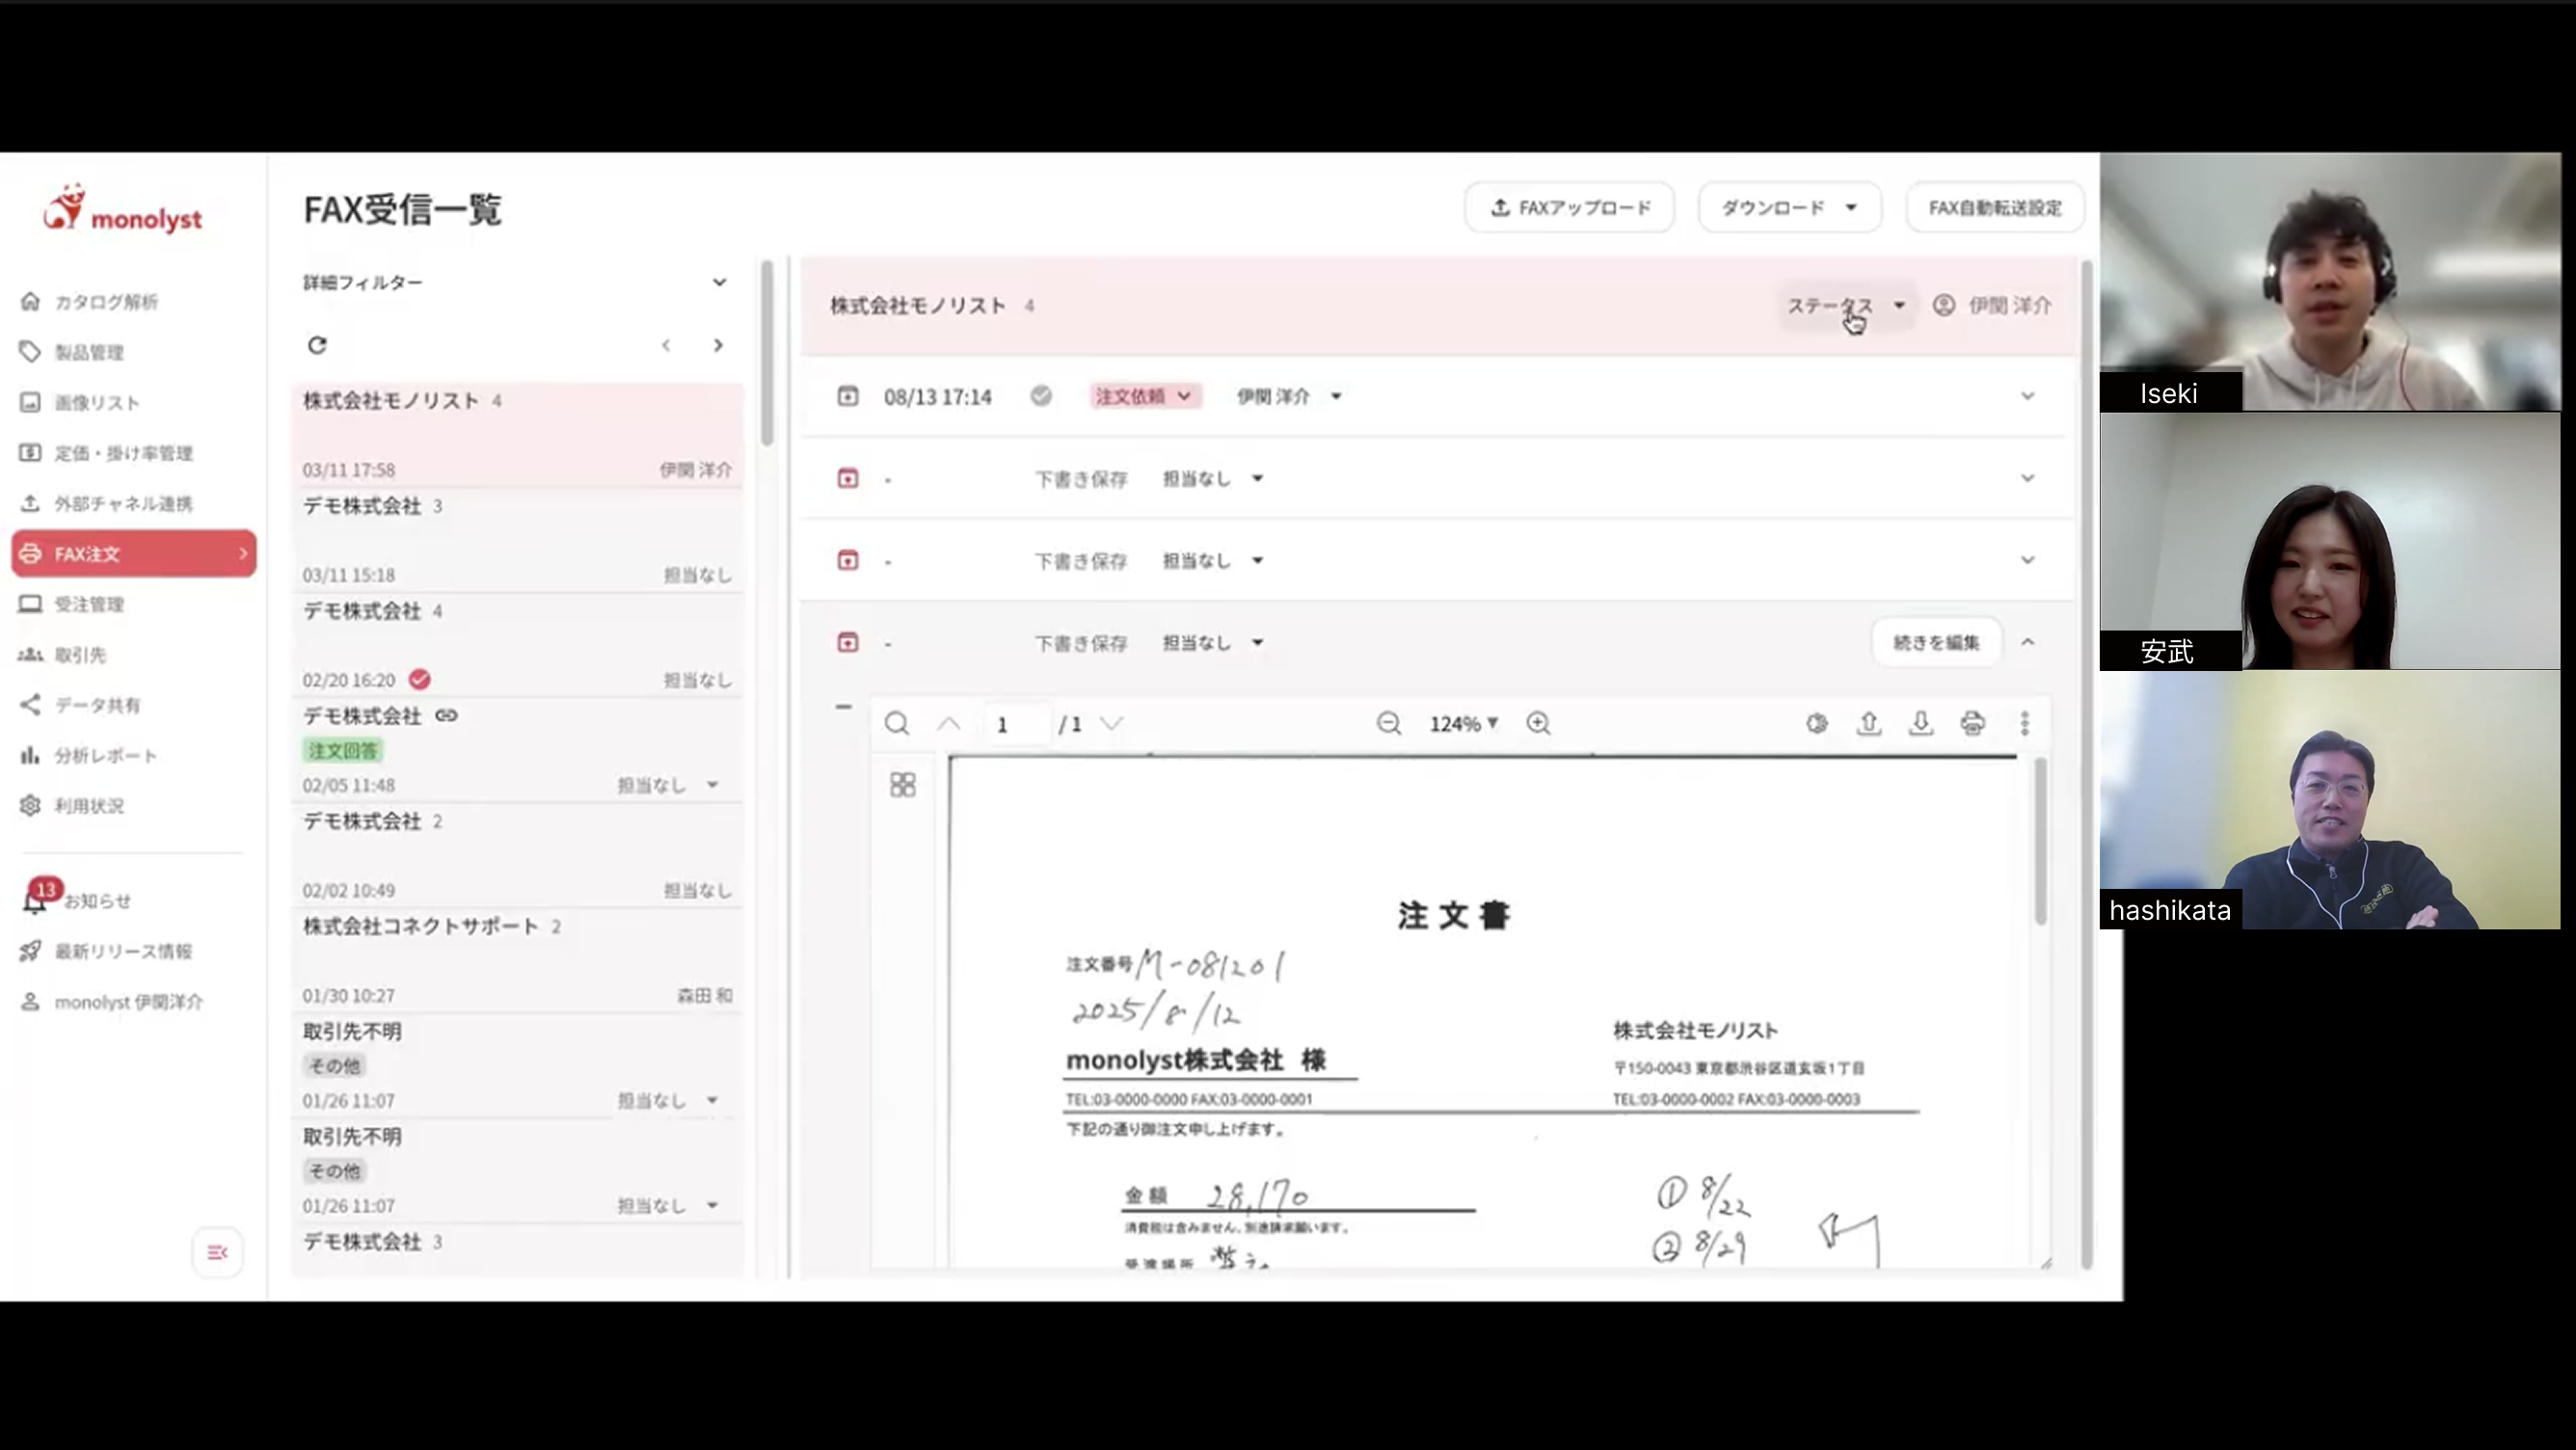Select 受注管理 in the sidebar
This screenshot has height=1450, width=2576.
(88, 604)
